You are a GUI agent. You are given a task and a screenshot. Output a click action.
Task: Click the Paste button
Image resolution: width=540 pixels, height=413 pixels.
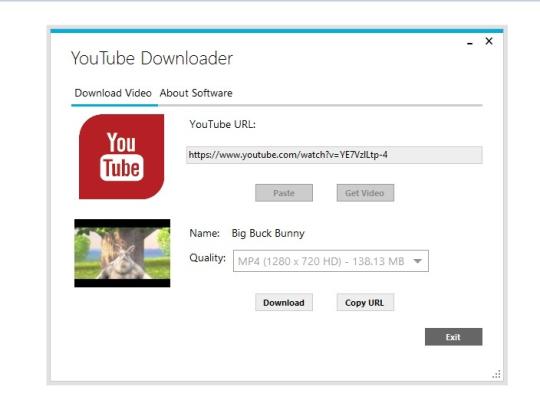(x=284, y=193)
